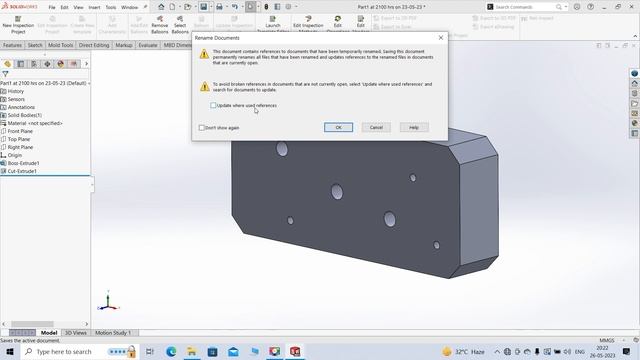Show hidden system tray icons
This screenshot has width=640, height=360.
click(x=497, y=351)
